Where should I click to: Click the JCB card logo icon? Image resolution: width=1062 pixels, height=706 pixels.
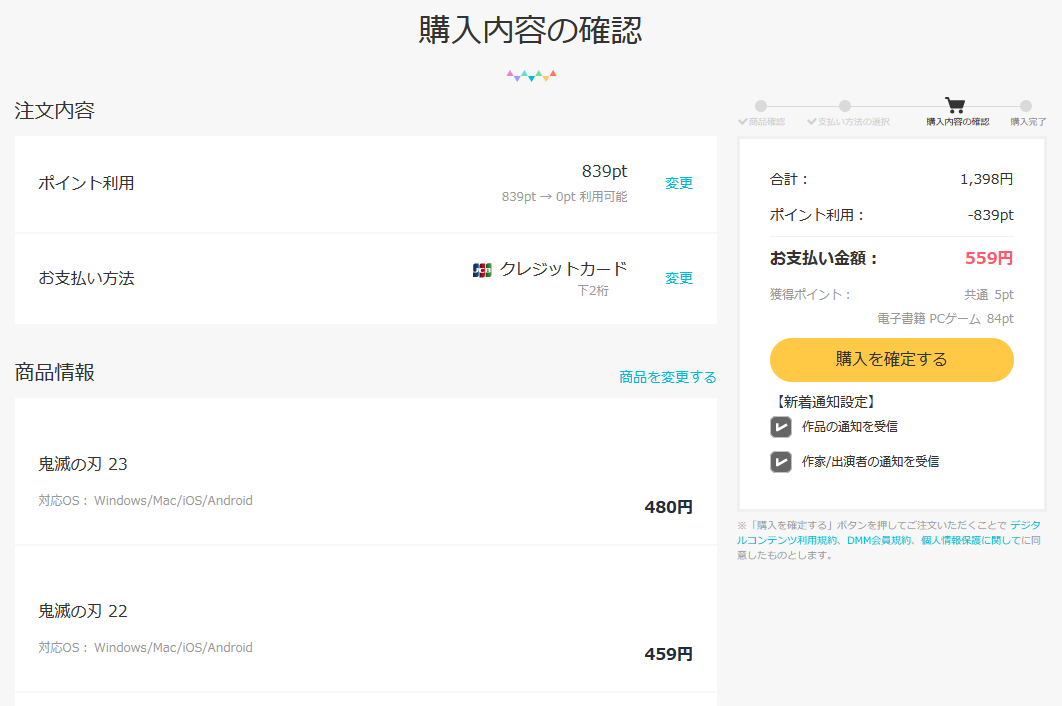tap(482, 270)
